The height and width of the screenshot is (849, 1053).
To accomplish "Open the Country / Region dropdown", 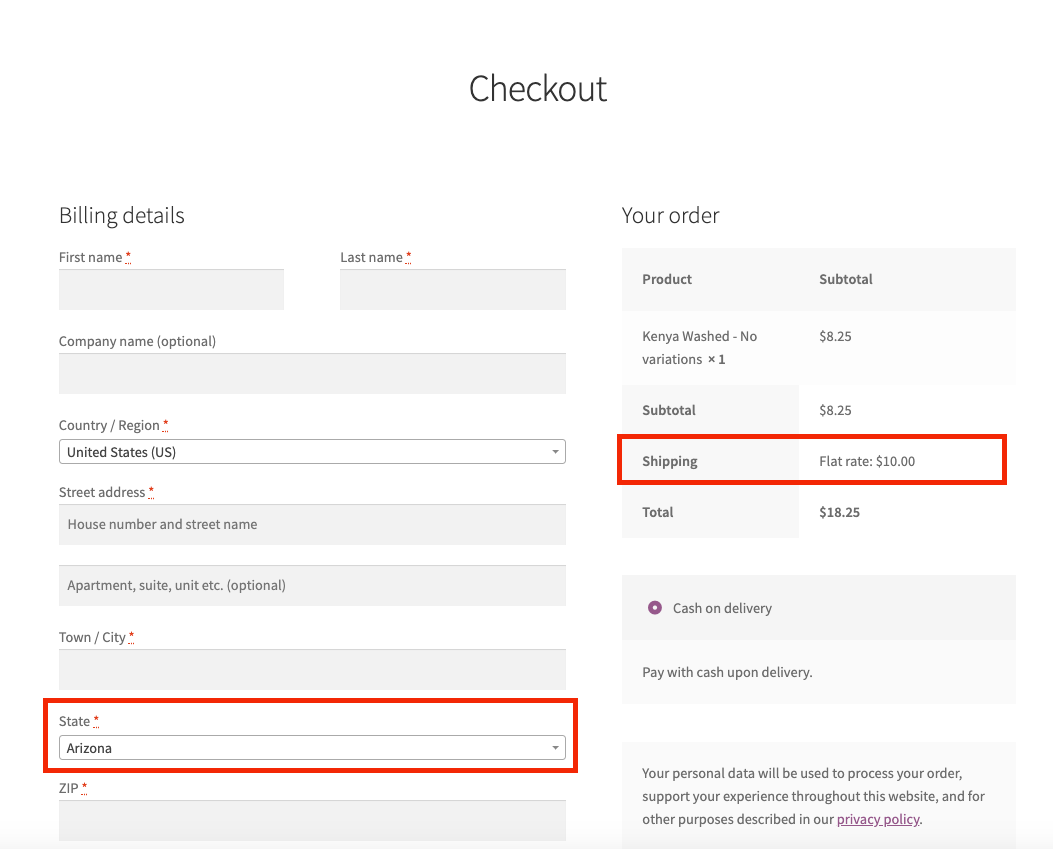I will coord(312,451).
